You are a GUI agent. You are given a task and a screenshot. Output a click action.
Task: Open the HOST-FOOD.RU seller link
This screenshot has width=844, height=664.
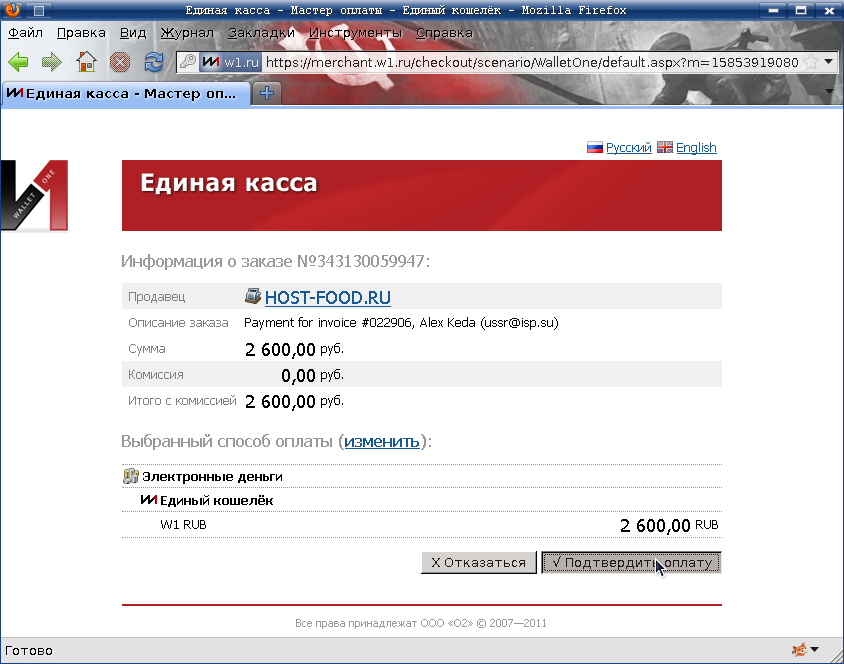(328, 298)
